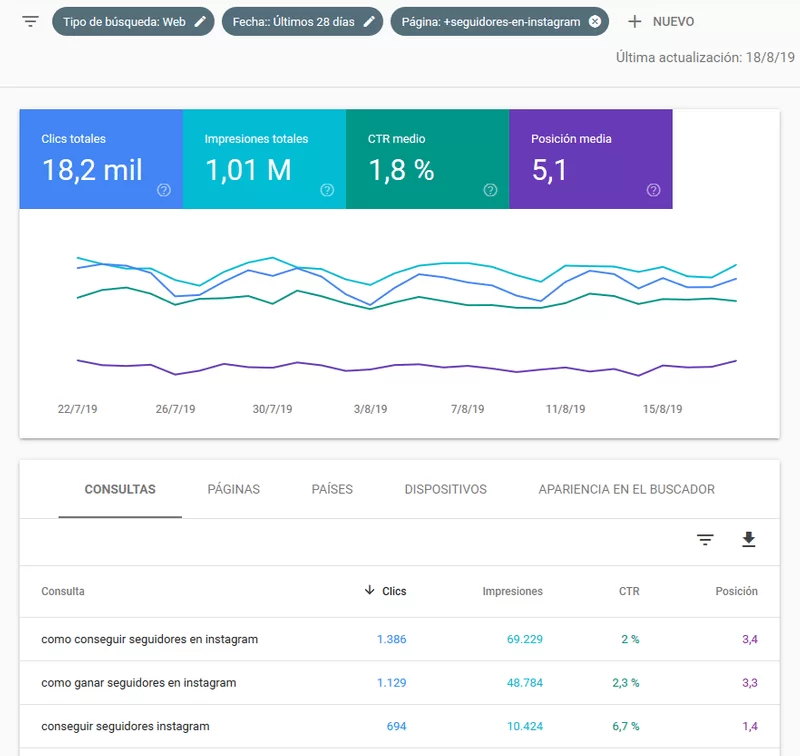Select query 'como conseguir seguidores en instagram'
The image size is (800, 756).
coord(149,639)
